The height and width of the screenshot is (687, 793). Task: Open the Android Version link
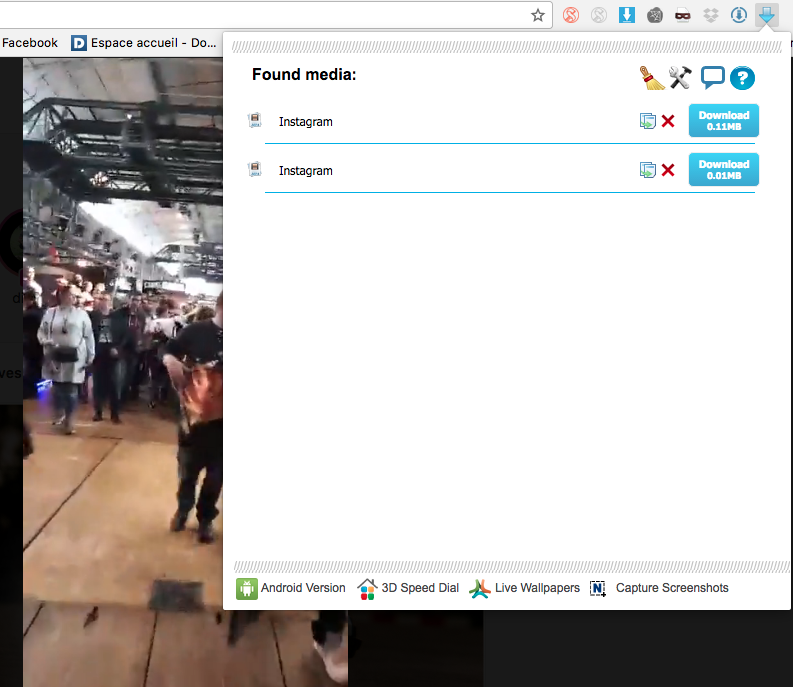291,588
